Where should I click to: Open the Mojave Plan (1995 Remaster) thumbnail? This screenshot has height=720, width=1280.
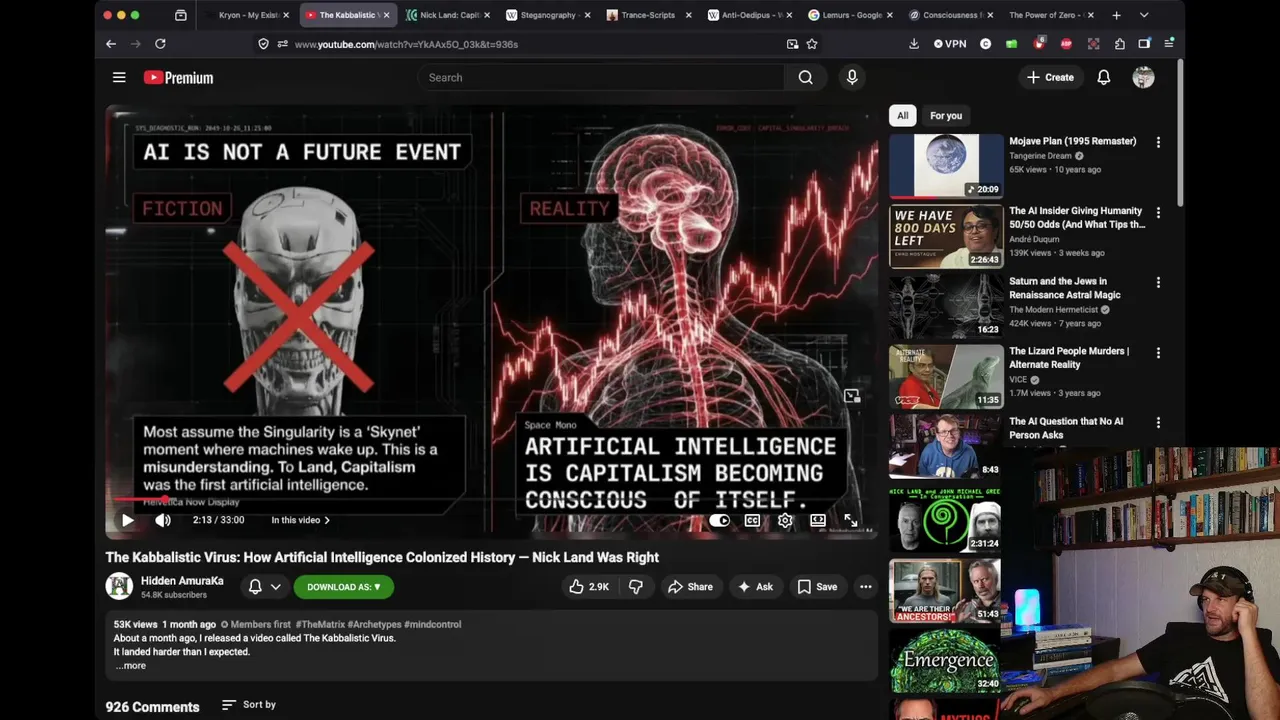[946, 166]
